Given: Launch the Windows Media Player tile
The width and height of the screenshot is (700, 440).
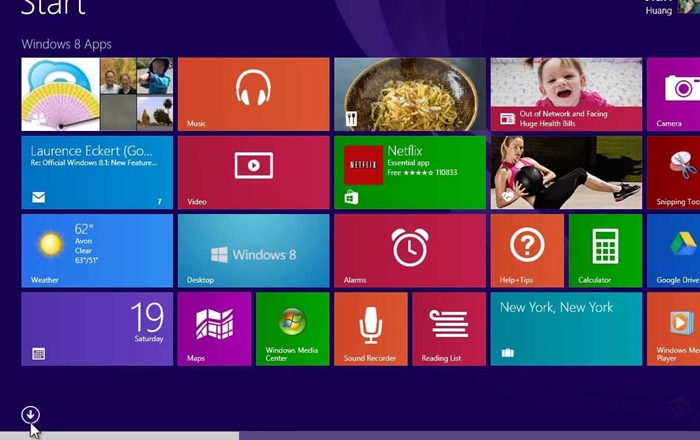Looking at the screenshot, I should [x=674, y=329].
